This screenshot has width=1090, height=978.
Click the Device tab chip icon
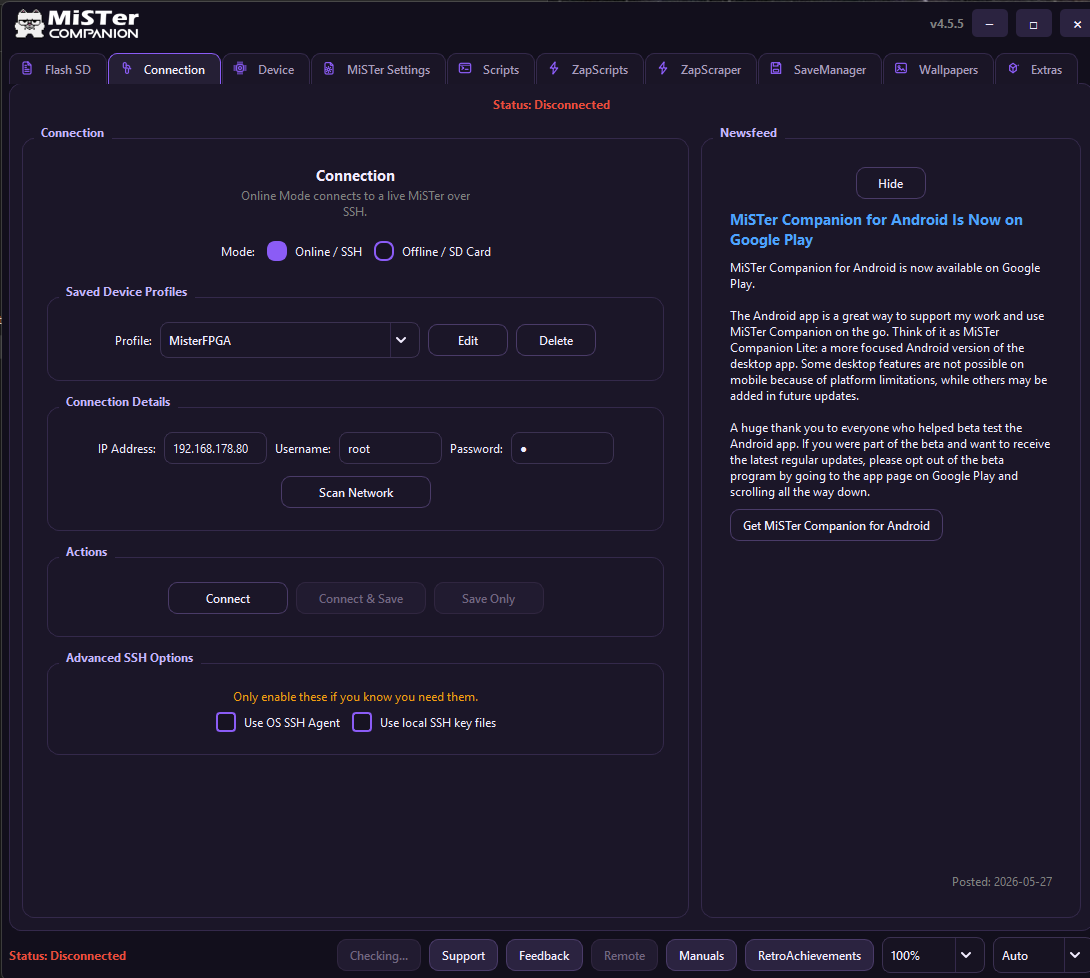pyautogui.click(x=240, y=68)
